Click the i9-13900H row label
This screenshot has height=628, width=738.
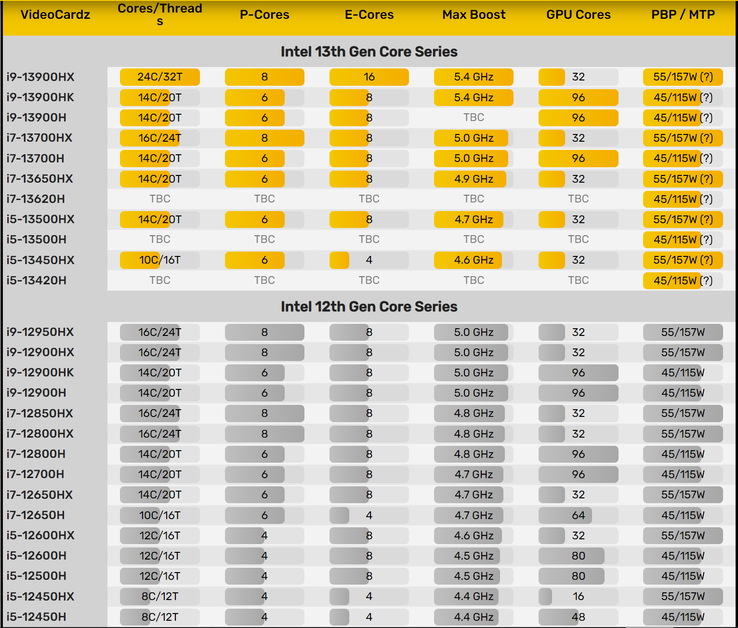click(36, 118)
